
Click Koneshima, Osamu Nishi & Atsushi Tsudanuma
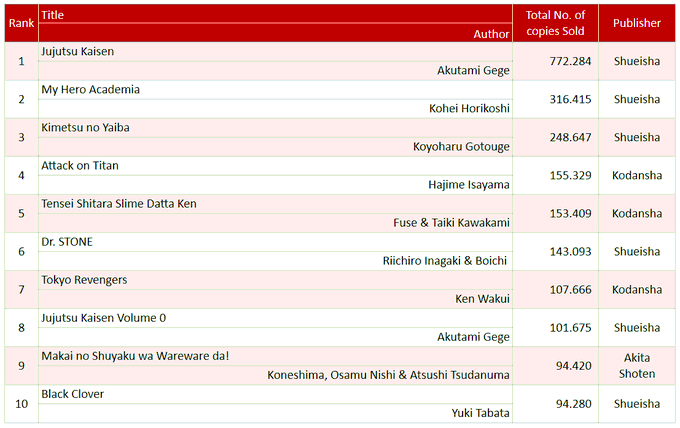388,375
